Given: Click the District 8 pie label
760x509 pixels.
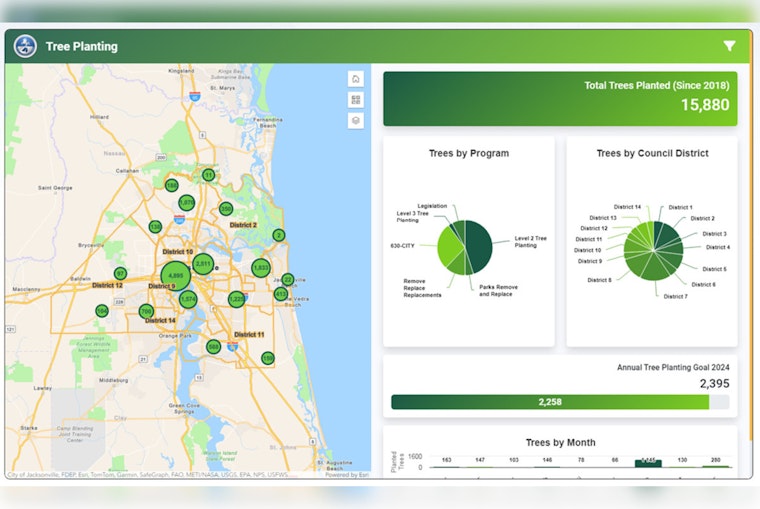Looking at the screenshot, I should (x=600, y=280).
